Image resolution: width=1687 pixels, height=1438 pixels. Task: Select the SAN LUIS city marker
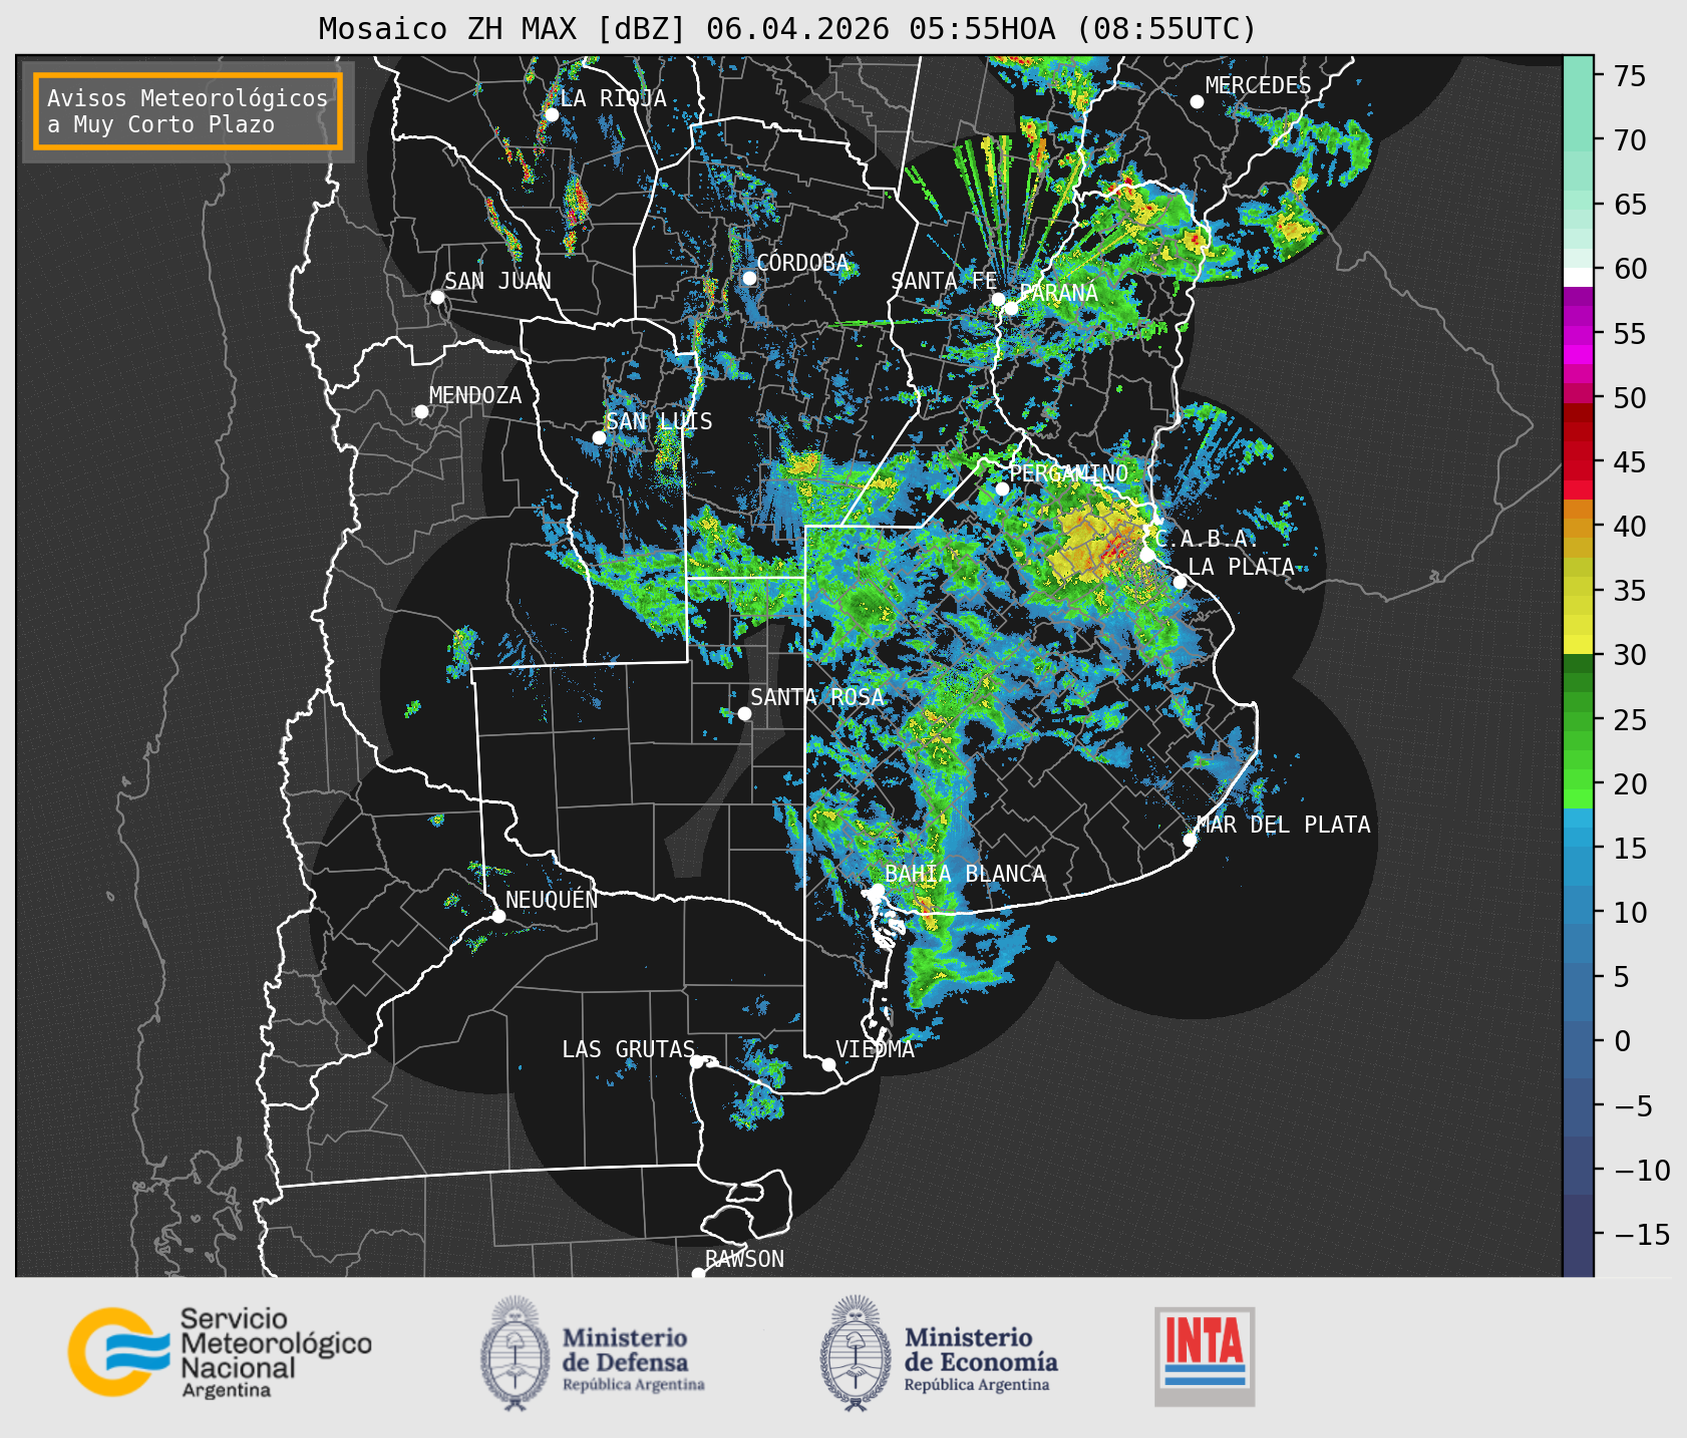click(x=599, y=438)
